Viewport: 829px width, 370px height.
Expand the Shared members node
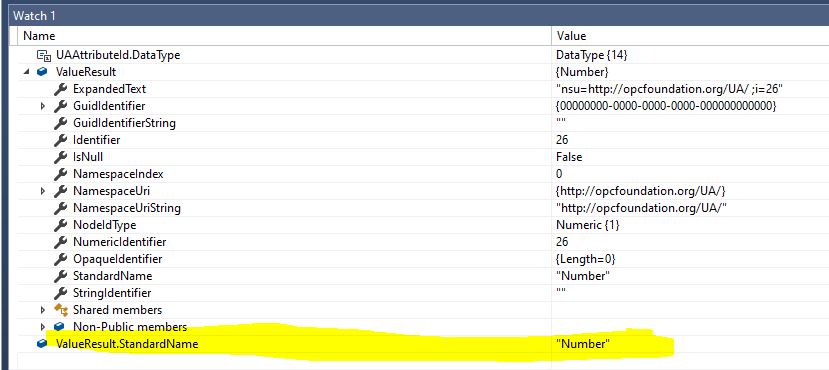pyautogui.click(x=43, y=310)
